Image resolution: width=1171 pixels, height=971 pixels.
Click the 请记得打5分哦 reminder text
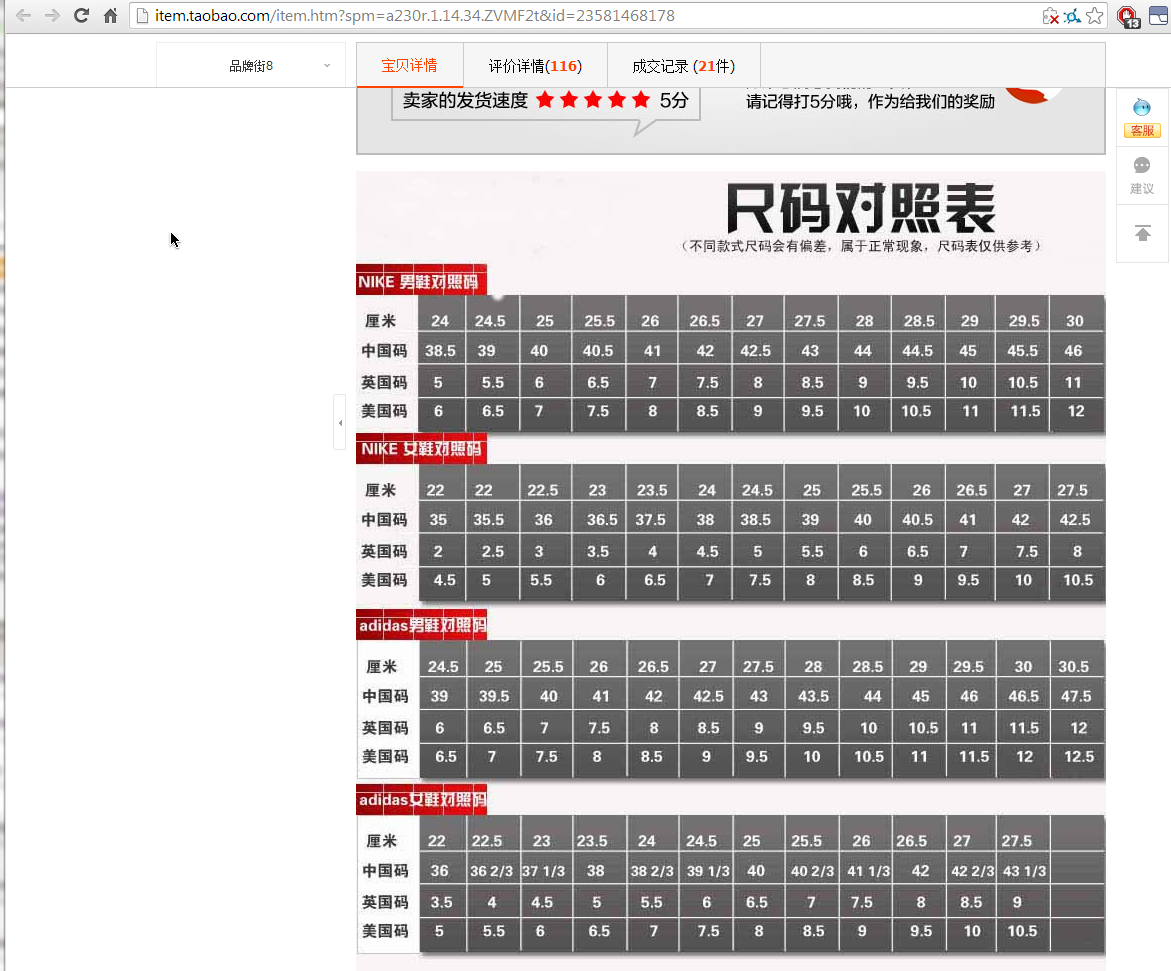[870, 102]
